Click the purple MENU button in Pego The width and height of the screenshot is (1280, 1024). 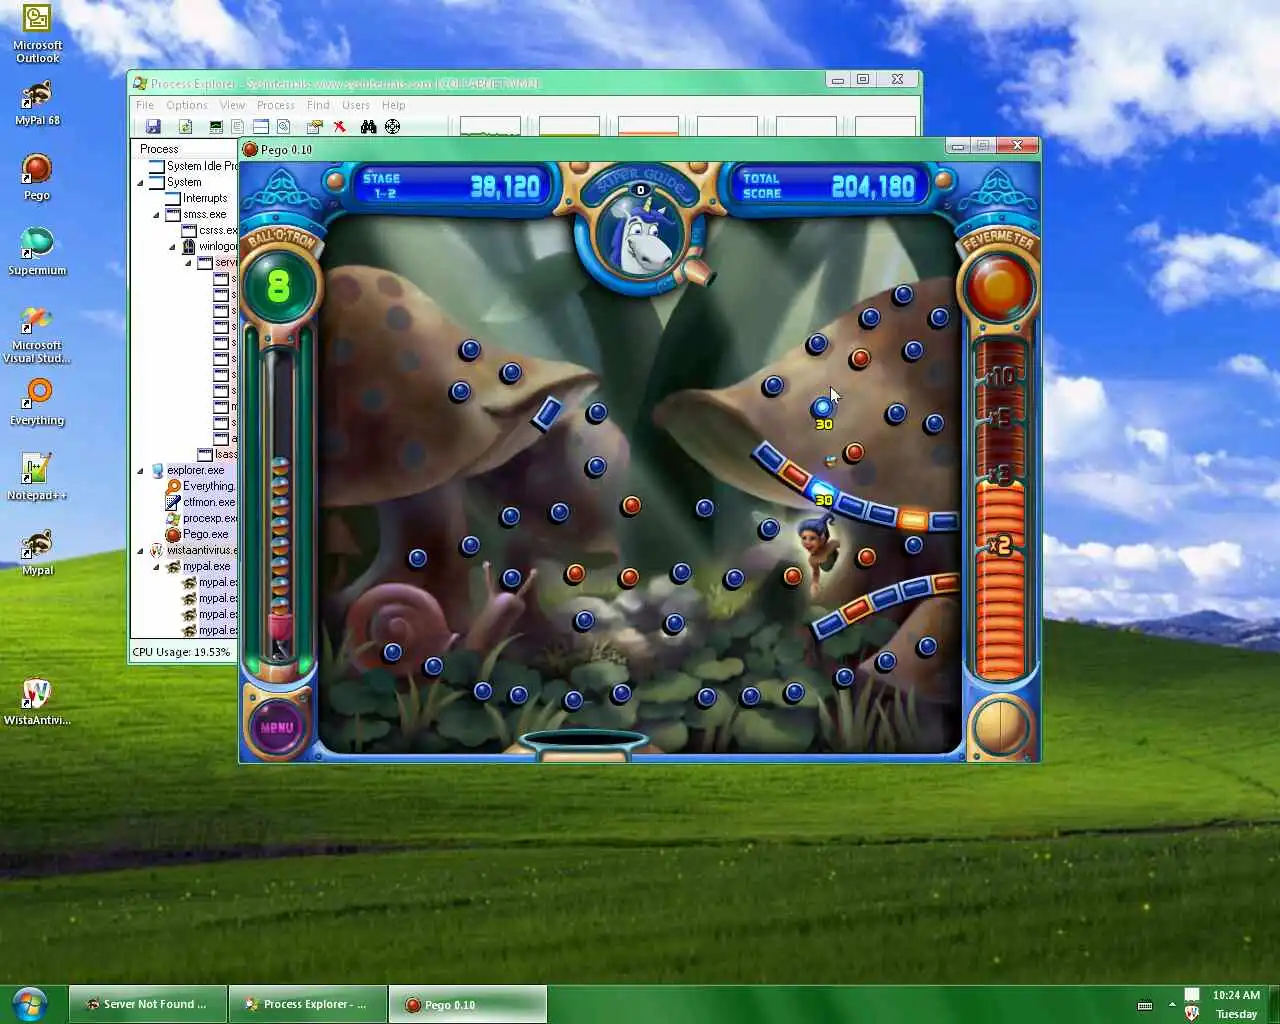pyautogui.click(x=277, y=727)
